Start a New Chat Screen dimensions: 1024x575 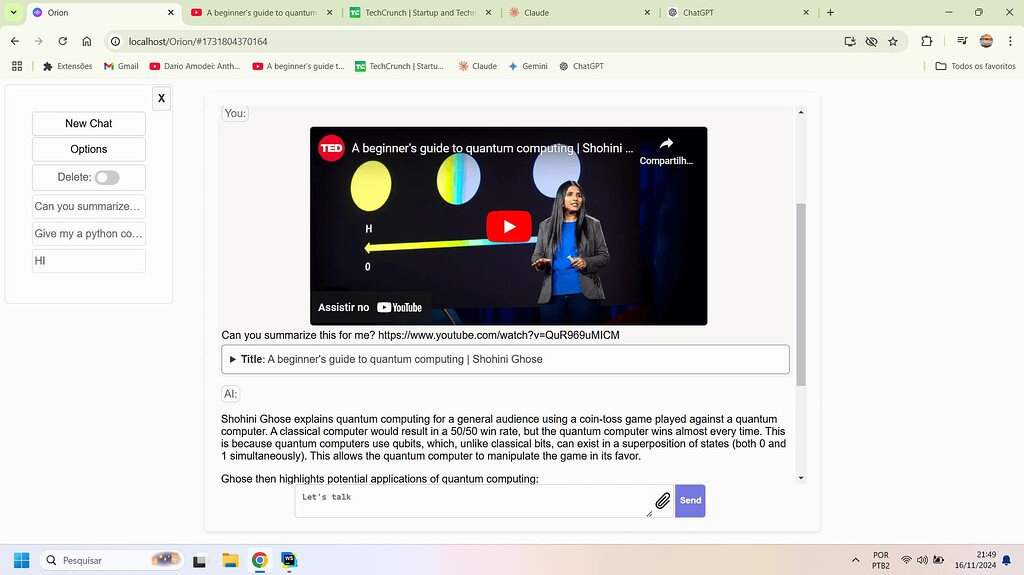(89, 124)
